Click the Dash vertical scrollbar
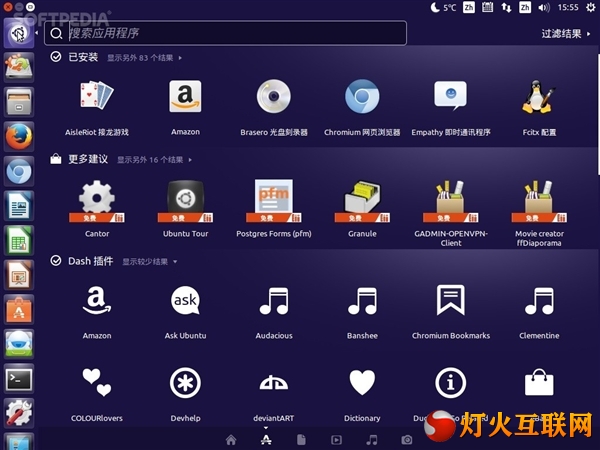Image resolution: width=600 pixels, height=450 pixels. (x=598, y=115)
